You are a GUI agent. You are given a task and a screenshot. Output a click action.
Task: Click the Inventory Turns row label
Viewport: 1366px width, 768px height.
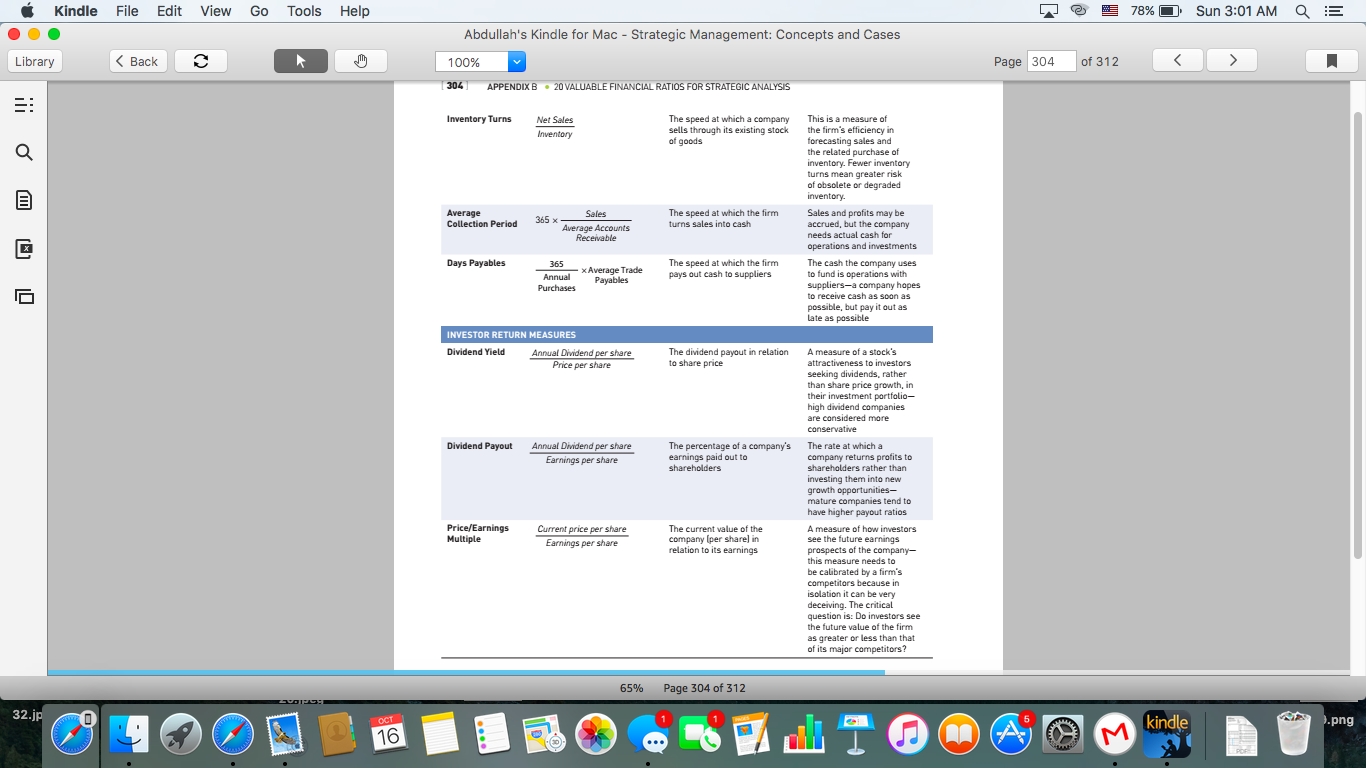coord(479,119)
